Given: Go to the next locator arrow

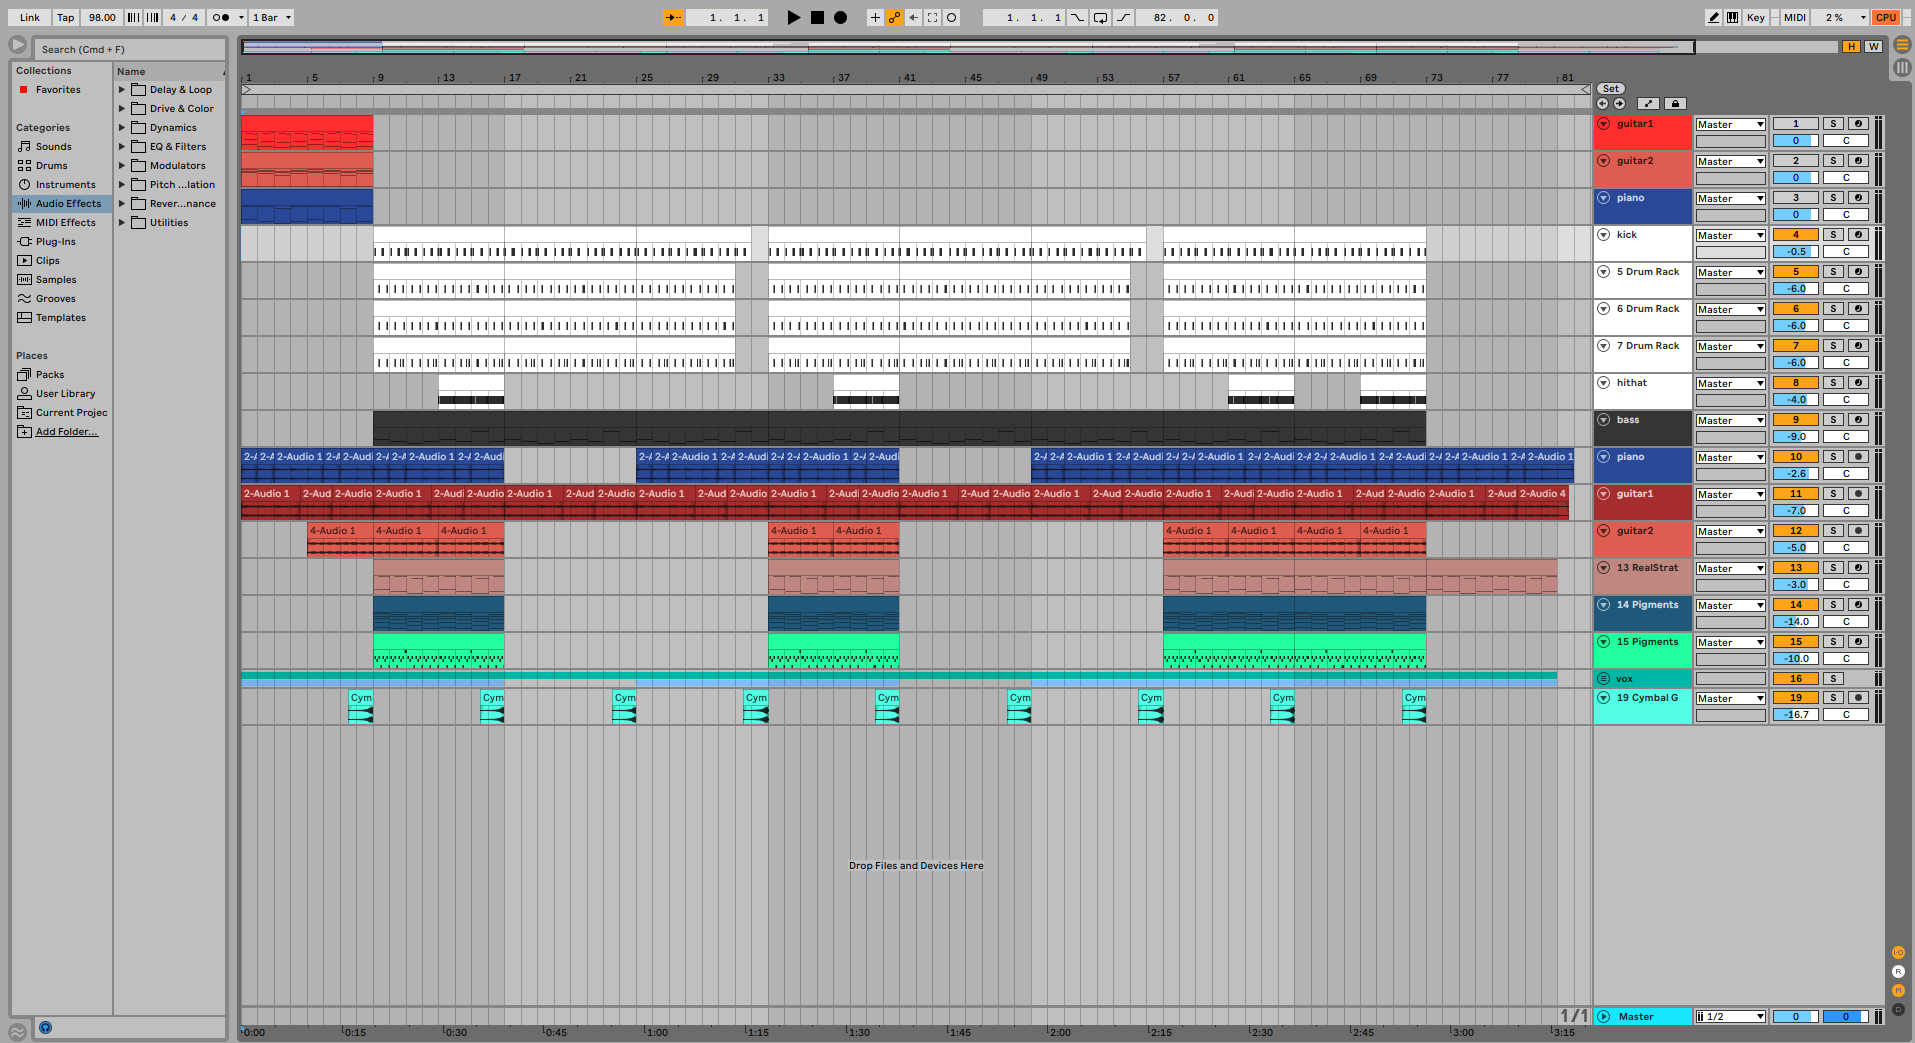Looking at the screenshot, I should pos(1619,103).
